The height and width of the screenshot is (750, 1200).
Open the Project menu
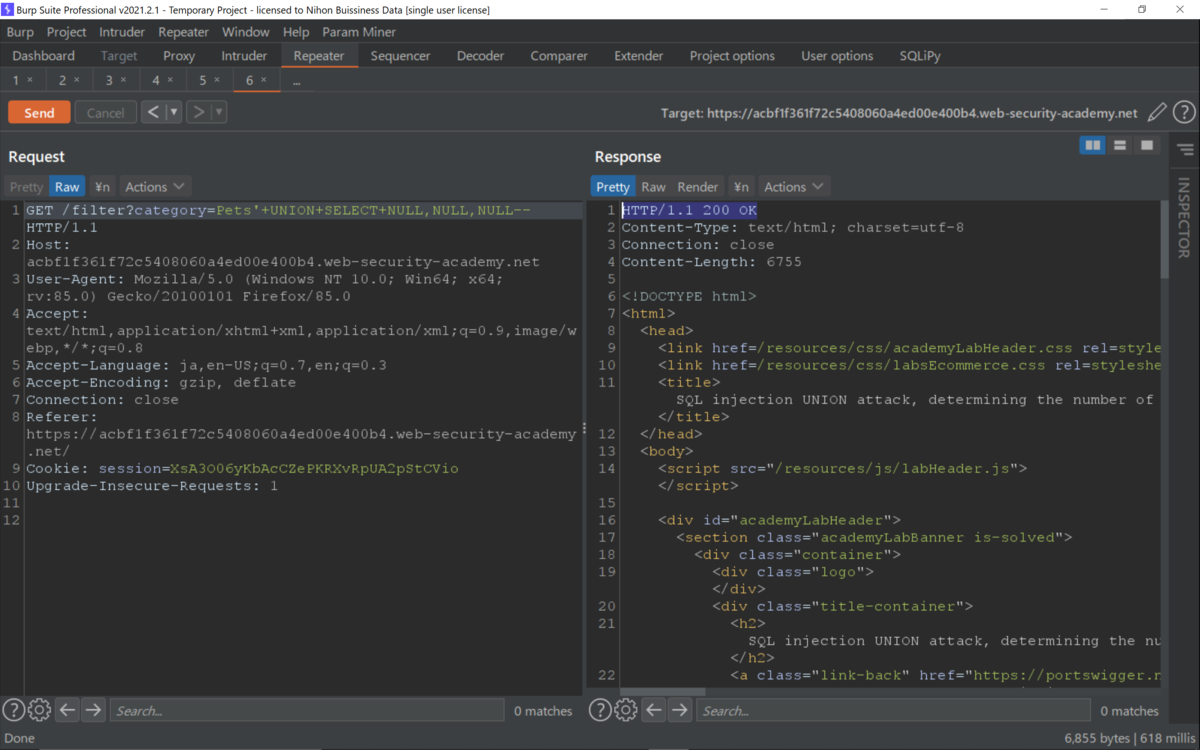(x=67, y=32)
